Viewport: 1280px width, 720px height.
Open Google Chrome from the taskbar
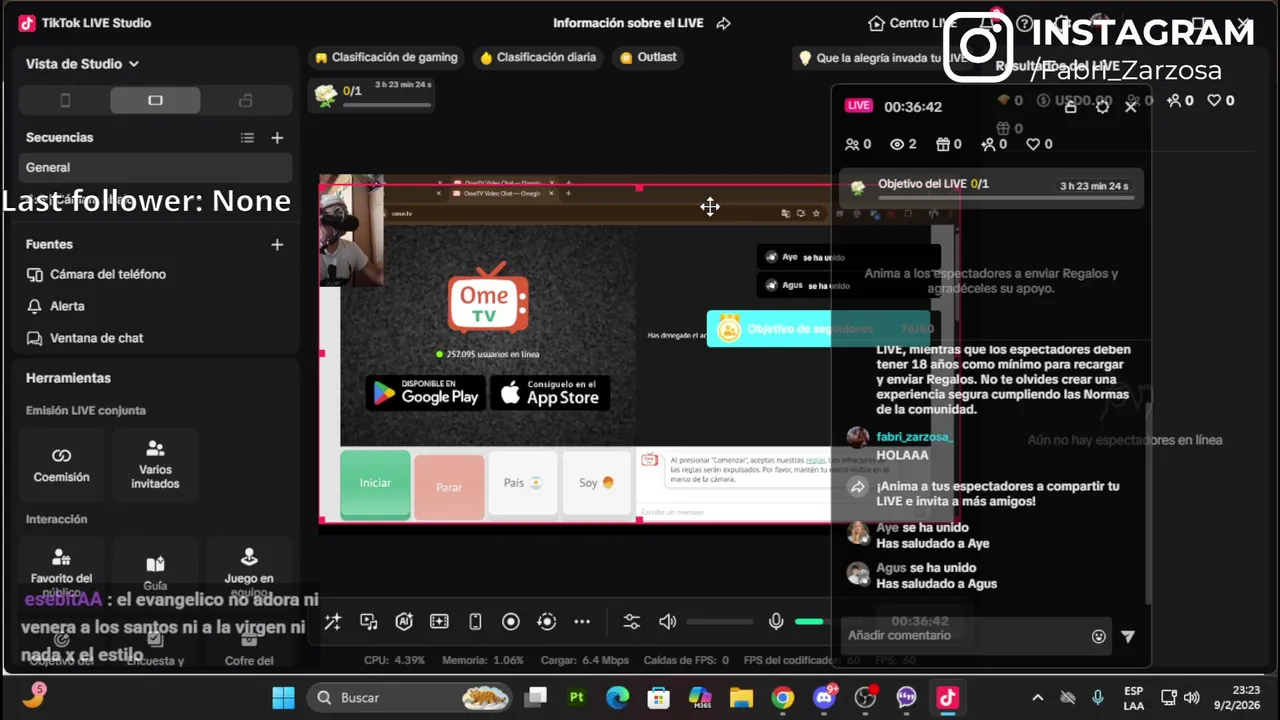click(782, 697)
